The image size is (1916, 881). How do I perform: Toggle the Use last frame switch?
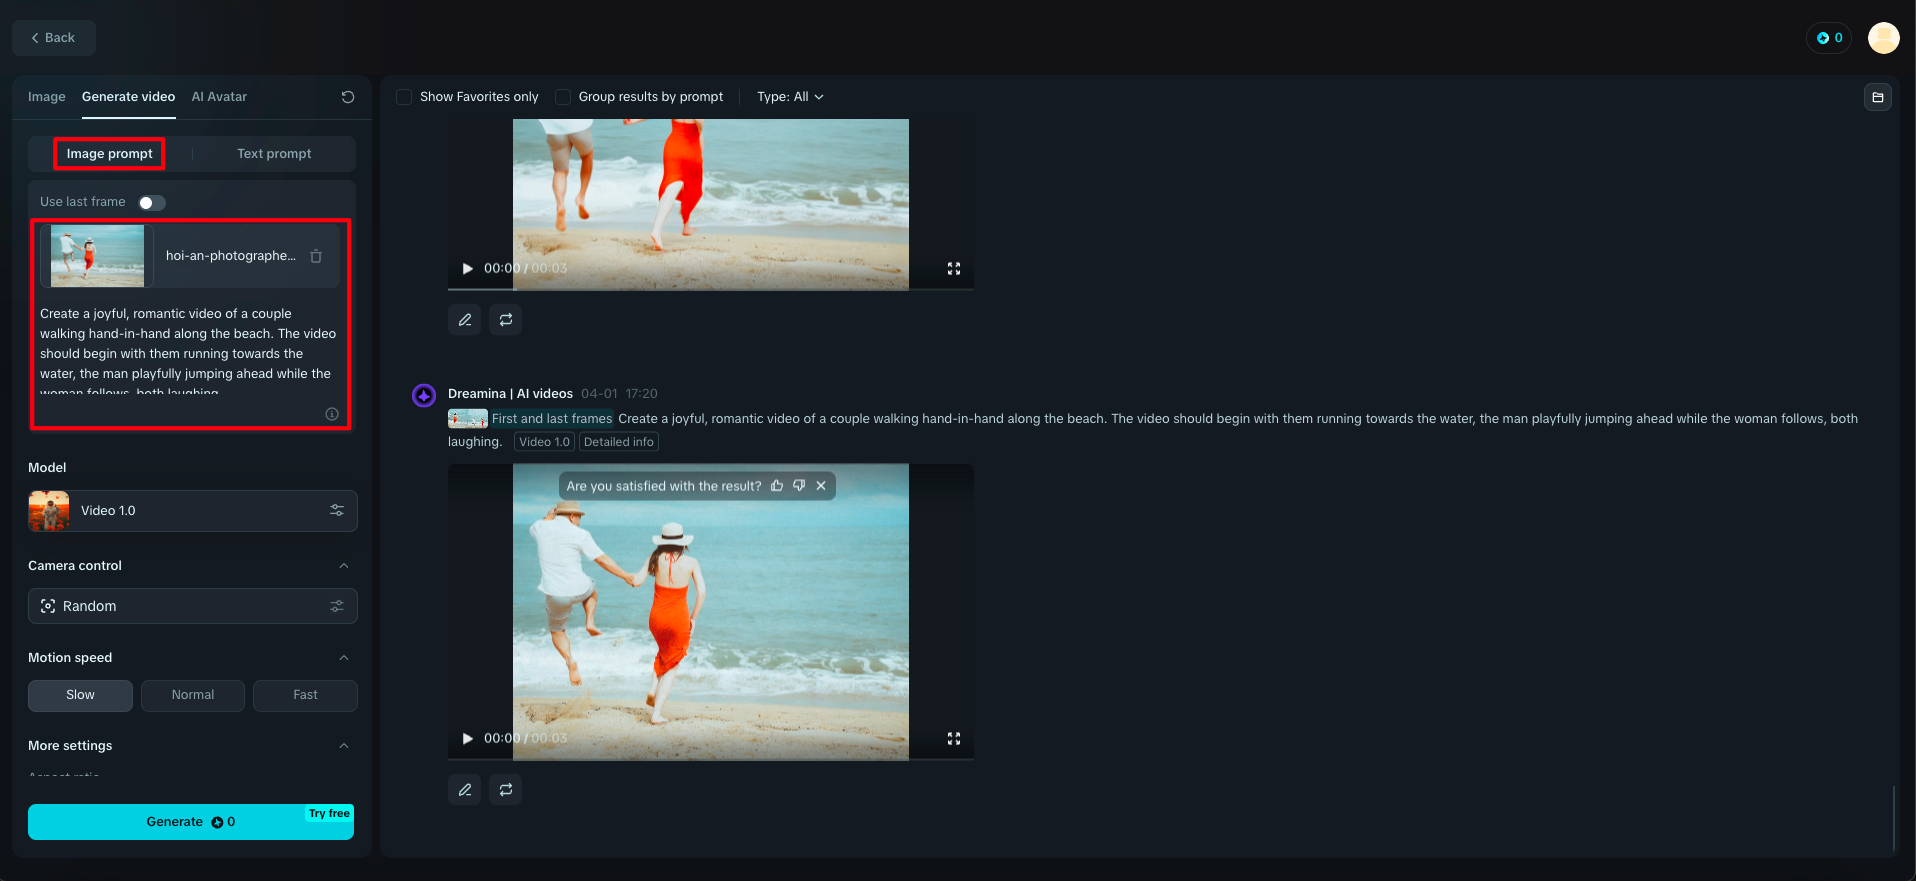click(152, 203)
